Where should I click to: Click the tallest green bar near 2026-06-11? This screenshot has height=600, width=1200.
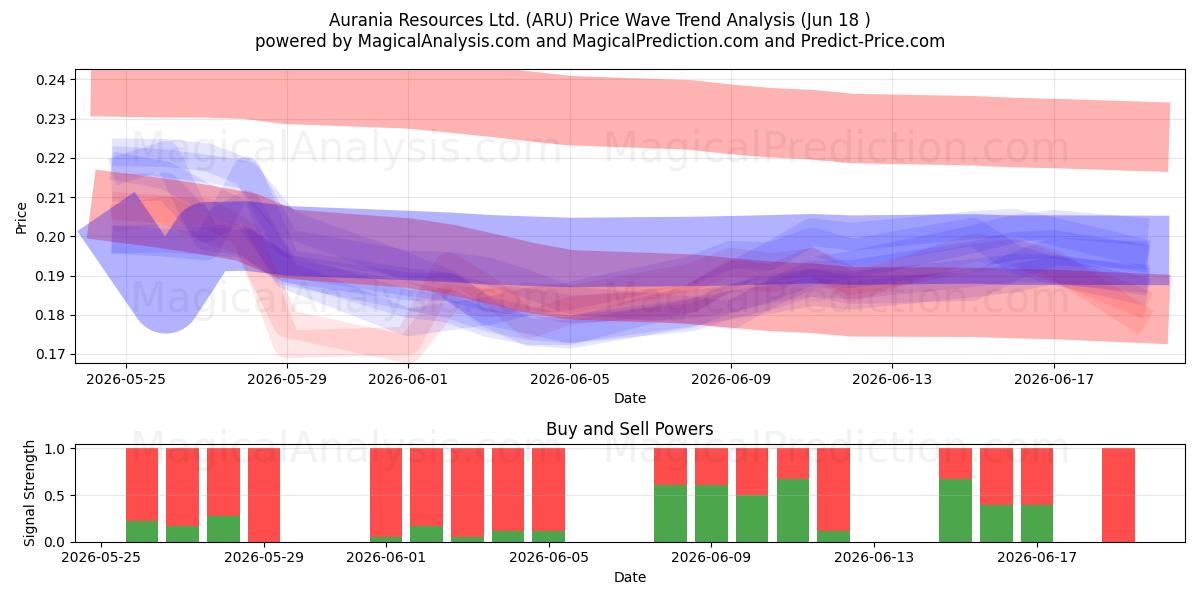pos(793,511)
